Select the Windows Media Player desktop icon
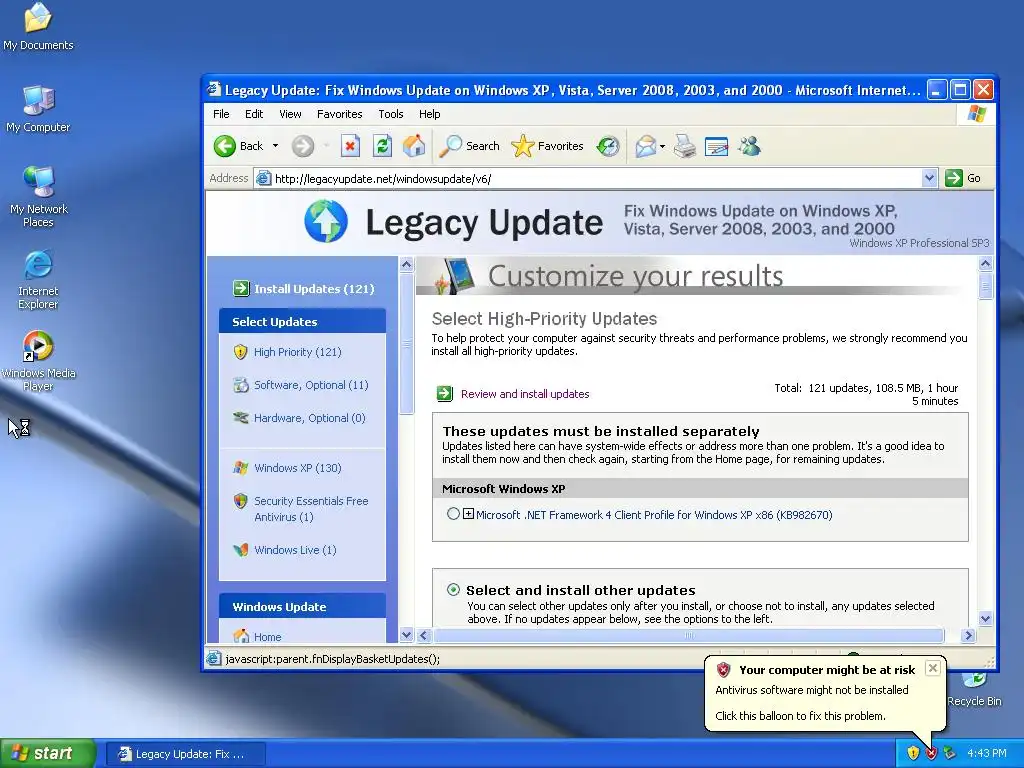 pyautogui.click(x=38, y=360)
